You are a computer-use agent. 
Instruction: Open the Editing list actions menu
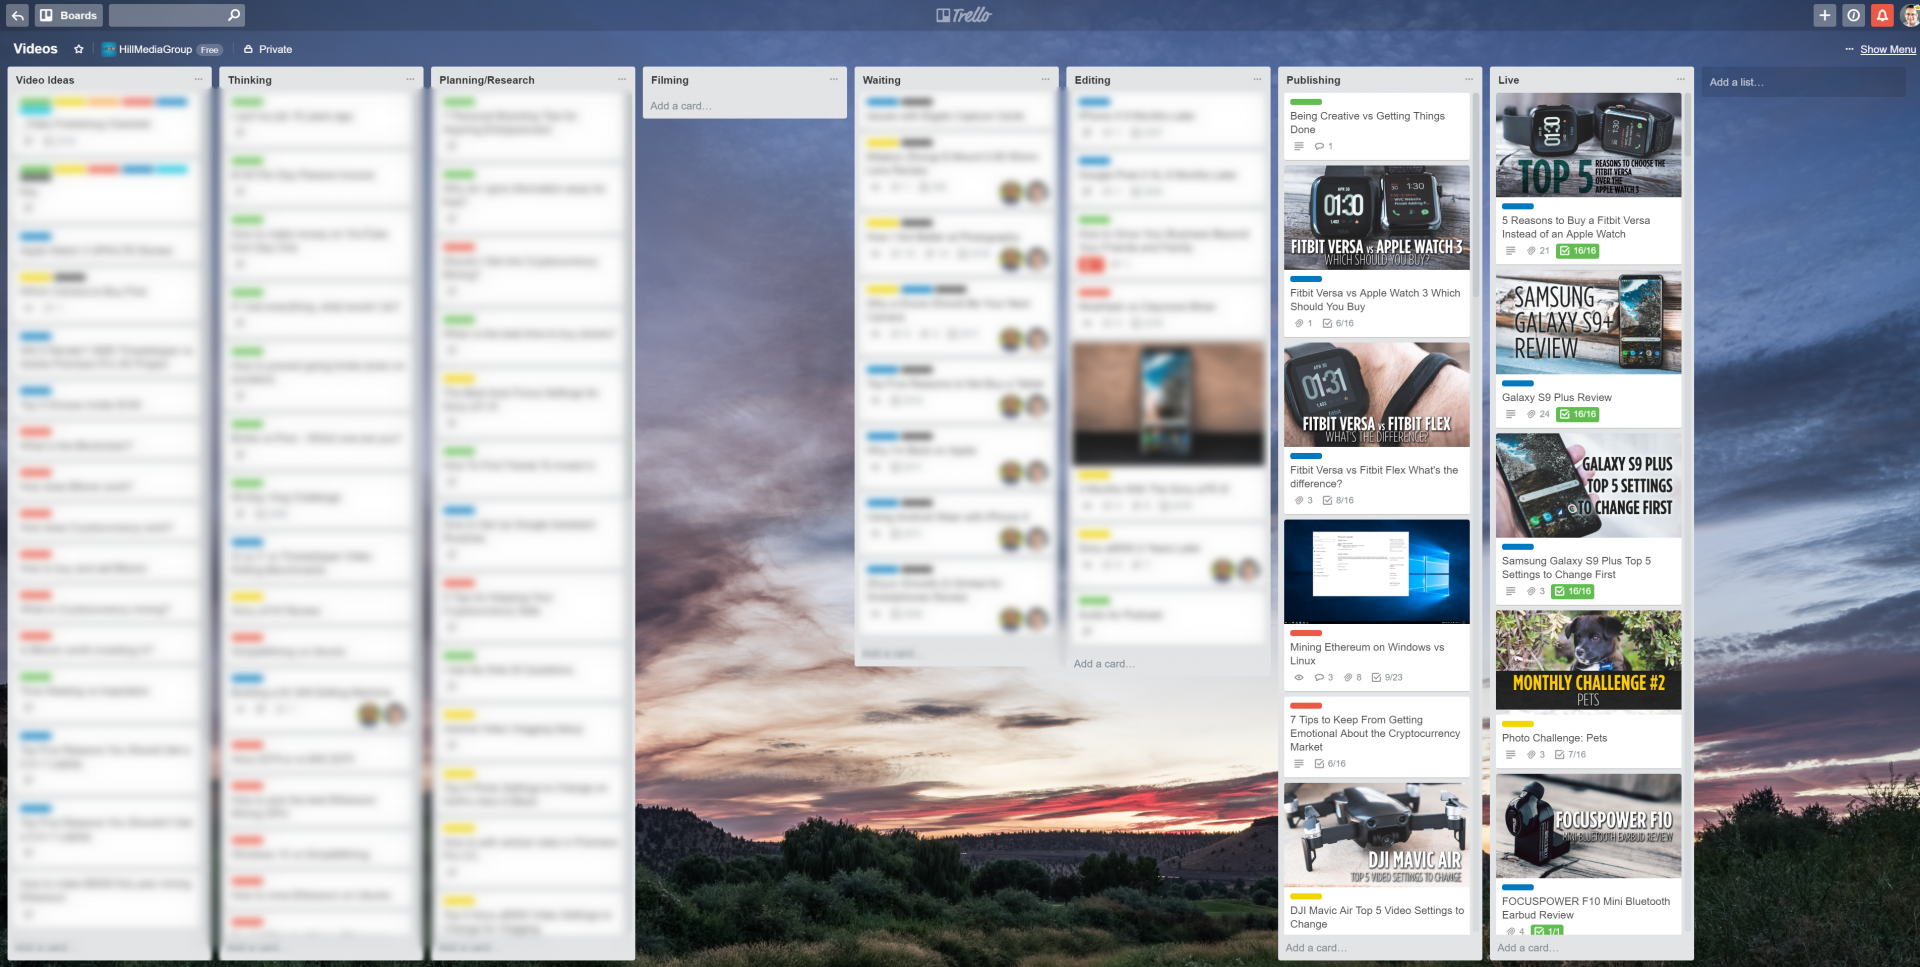[x=1257, y=79]
